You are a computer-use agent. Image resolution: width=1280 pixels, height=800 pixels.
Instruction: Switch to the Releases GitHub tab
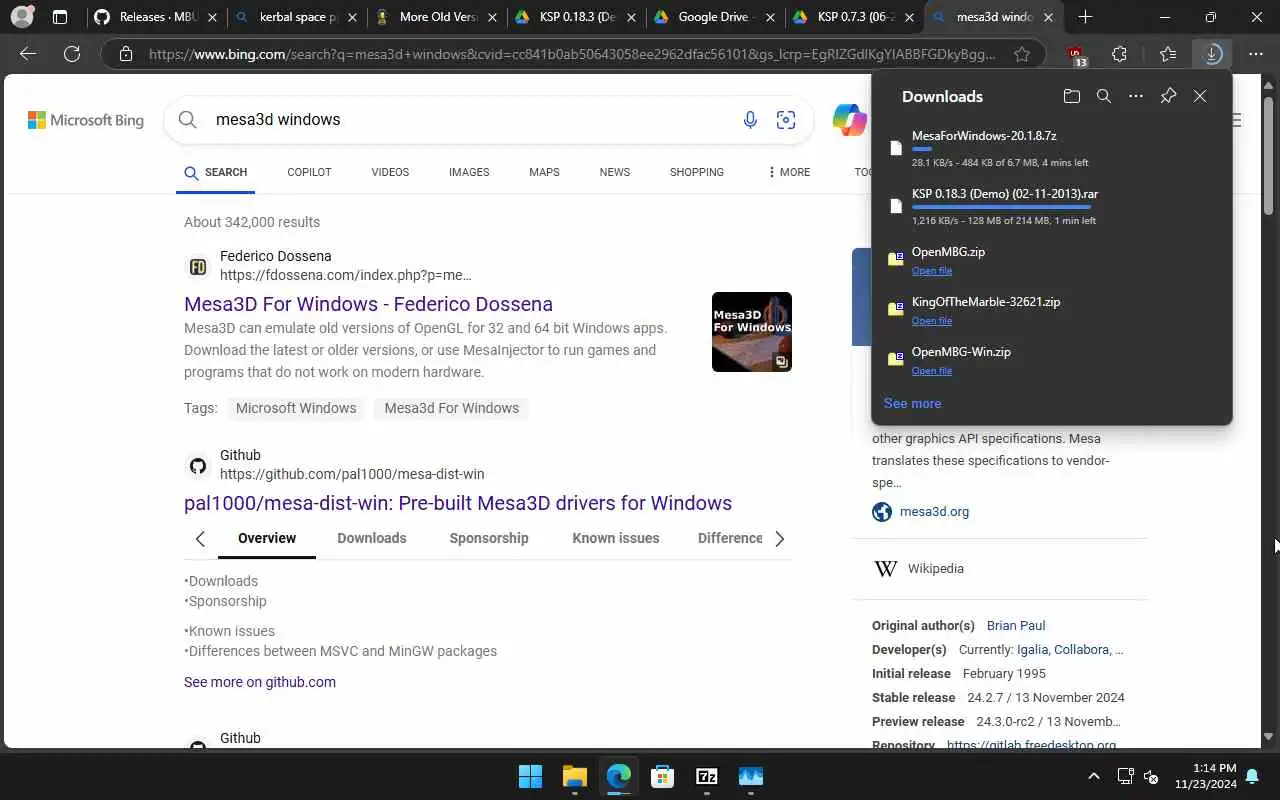click(155, 17)
